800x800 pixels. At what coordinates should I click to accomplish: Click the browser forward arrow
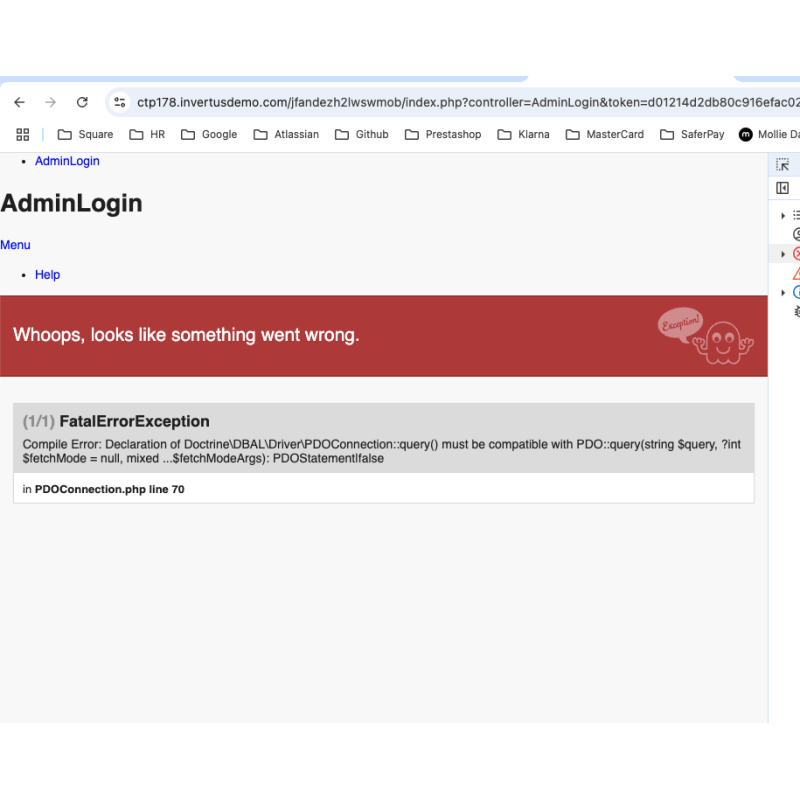click(x=51, y=102)
